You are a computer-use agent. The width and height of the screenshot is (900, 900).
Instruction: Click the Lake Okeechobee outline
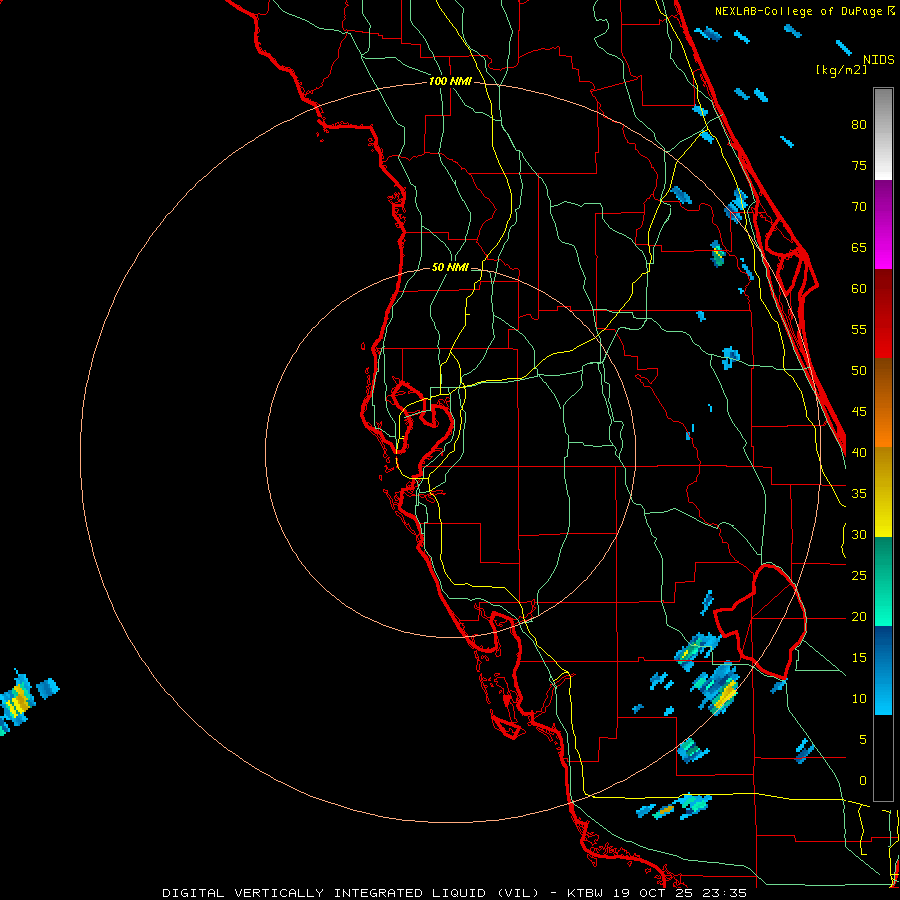[762, 620]
